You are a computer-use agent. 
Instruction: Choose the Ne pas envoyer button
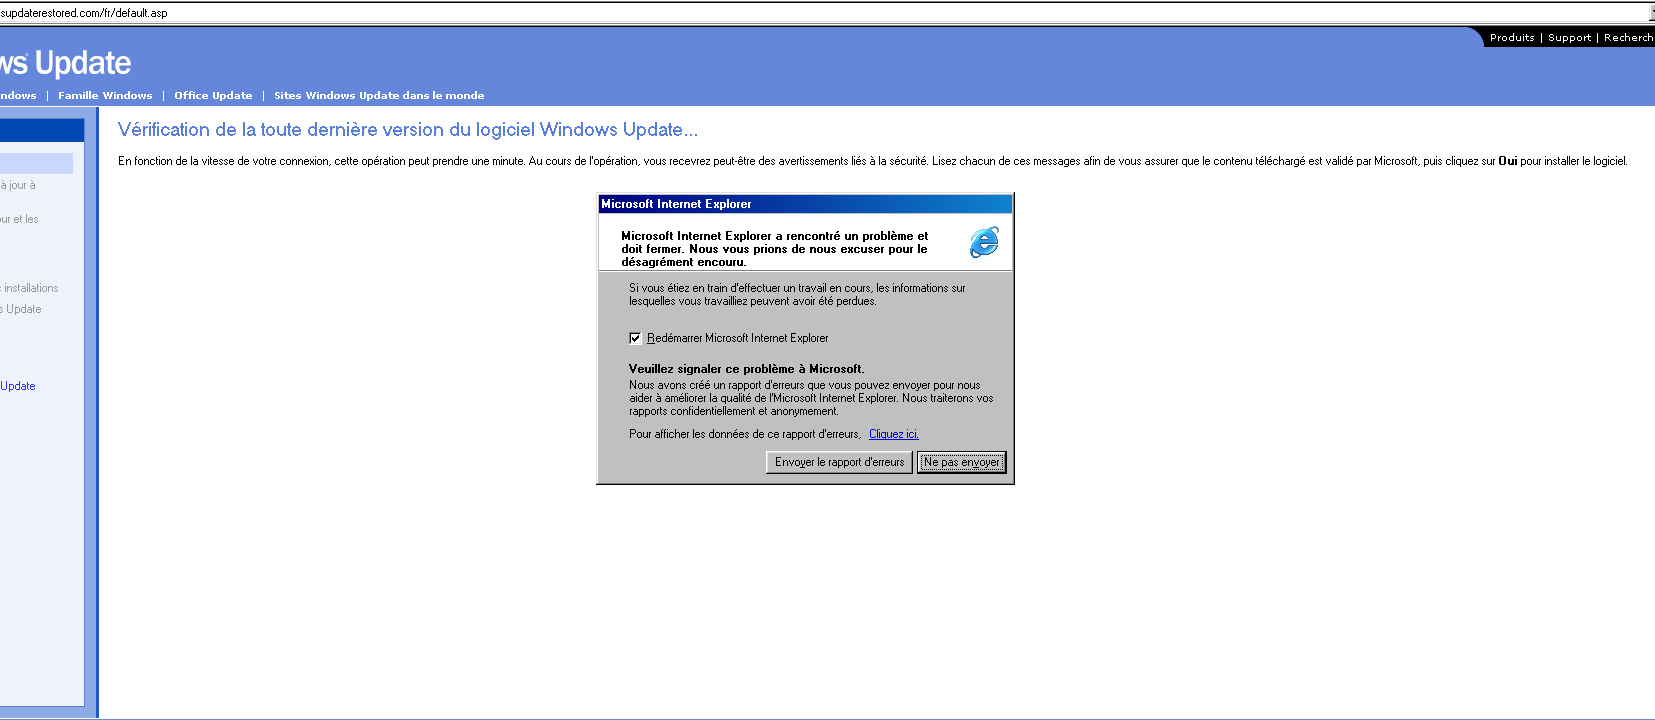[961, 462]
